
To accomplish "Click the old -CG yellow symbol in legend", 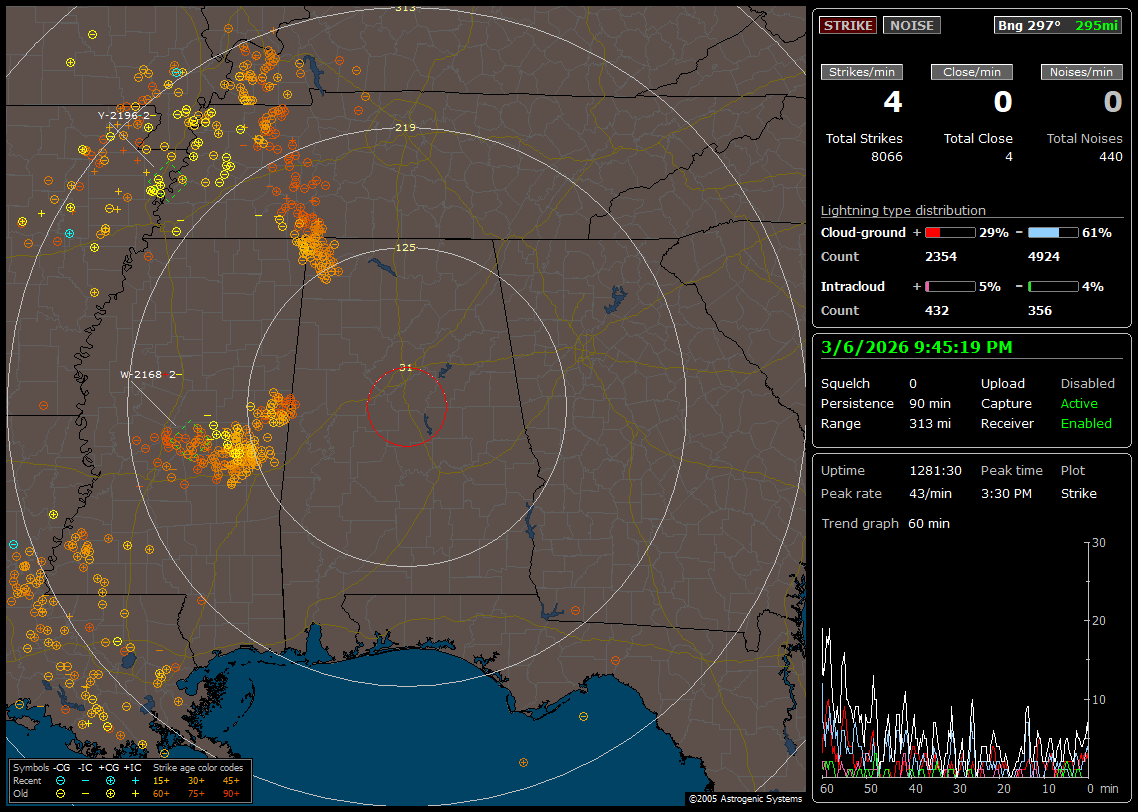I will click(61, 793).
